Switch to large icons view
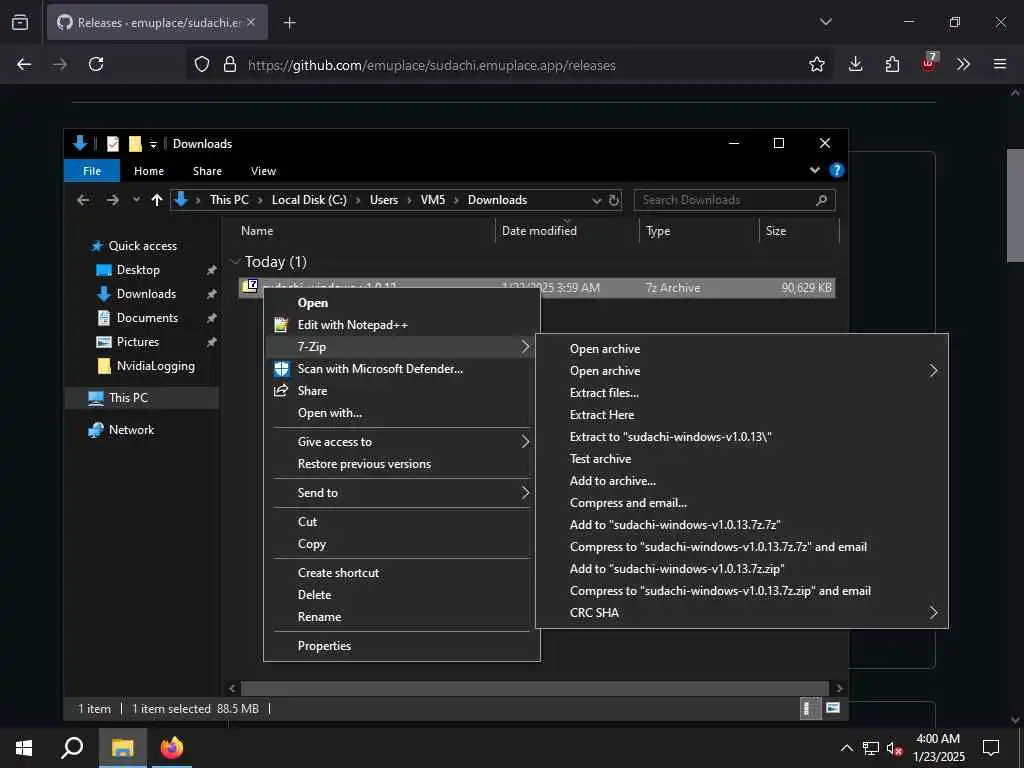This screenshot has width=1024, height=768. coord(833,708)
